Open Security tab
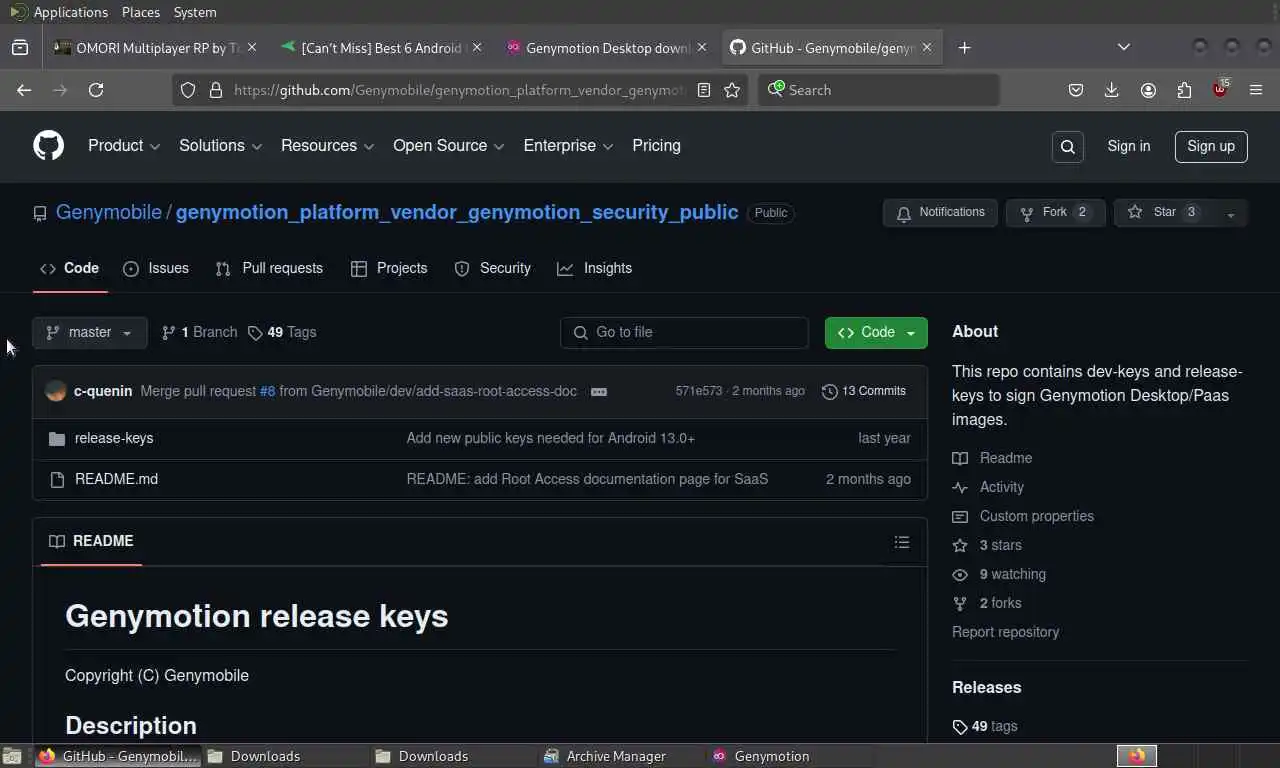Viewport: 1280px width, 768px height. click(x=493, y=269)
